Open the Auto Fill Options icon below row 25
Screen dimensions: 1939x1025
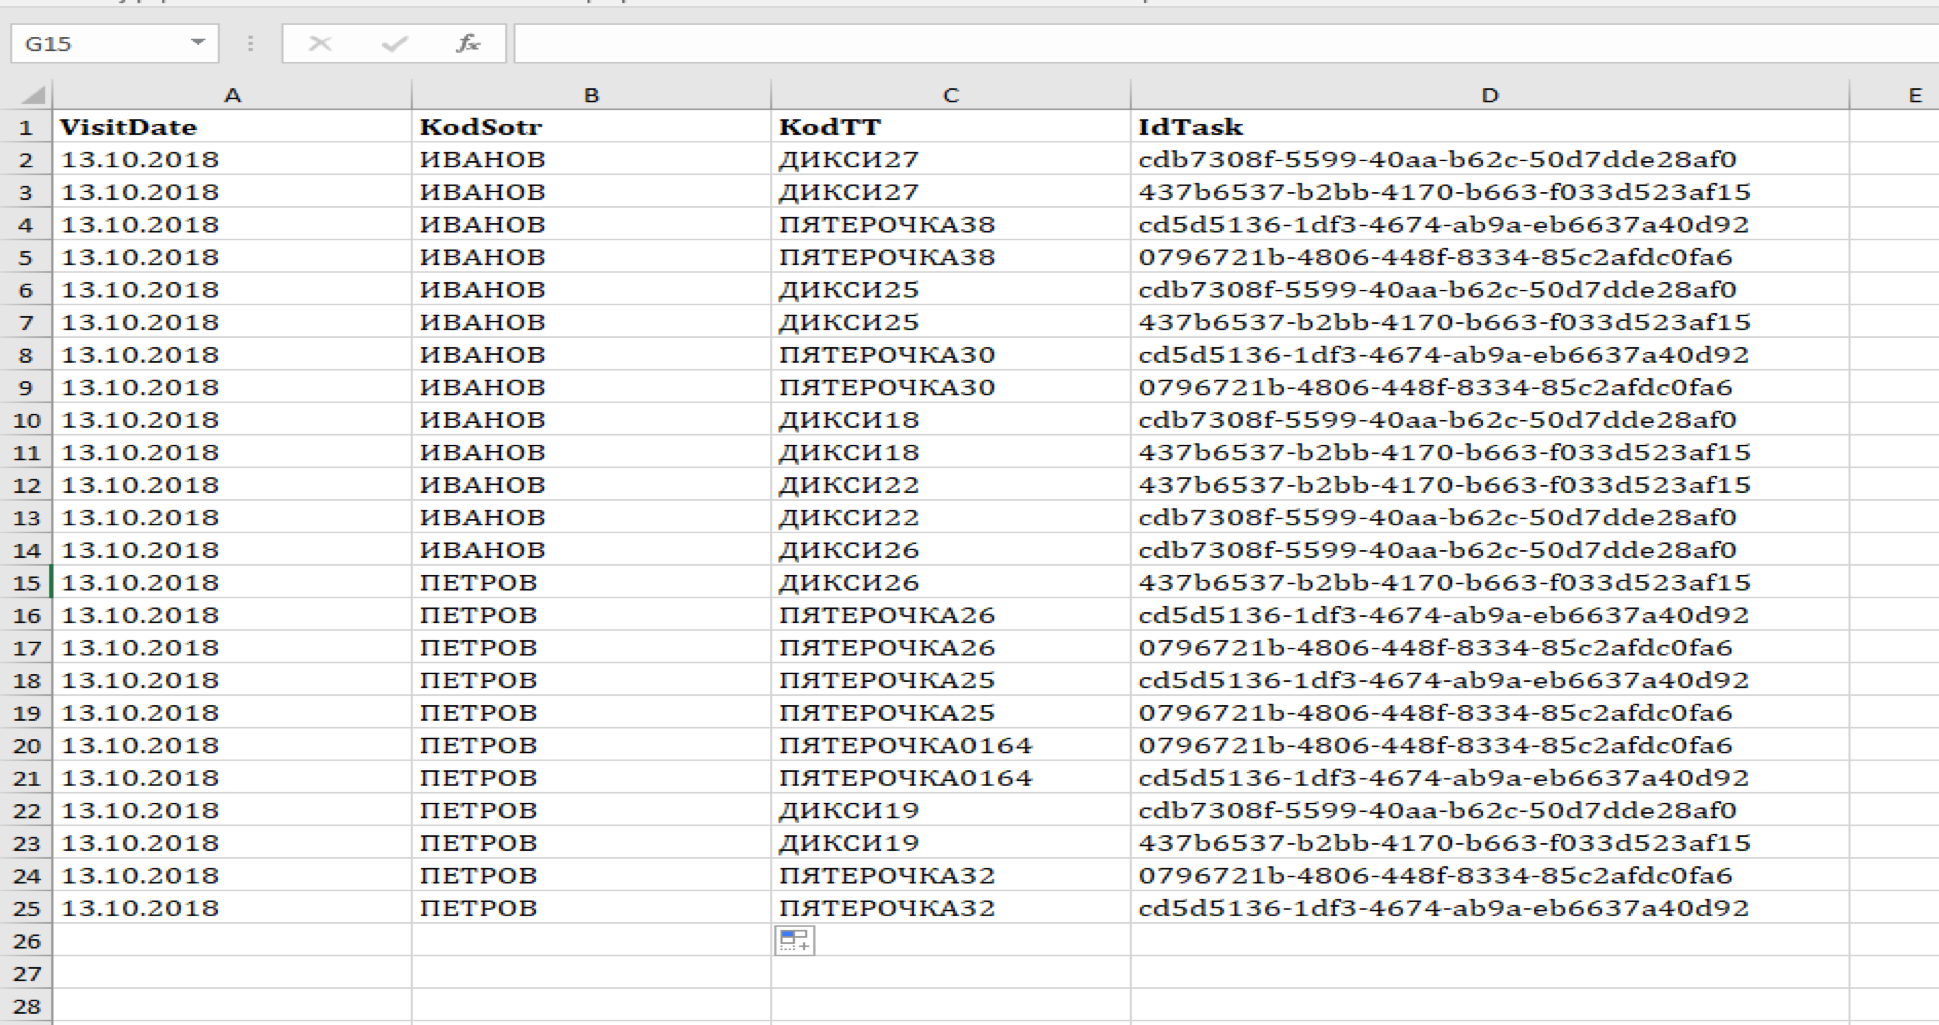click(x=795, y=940)
